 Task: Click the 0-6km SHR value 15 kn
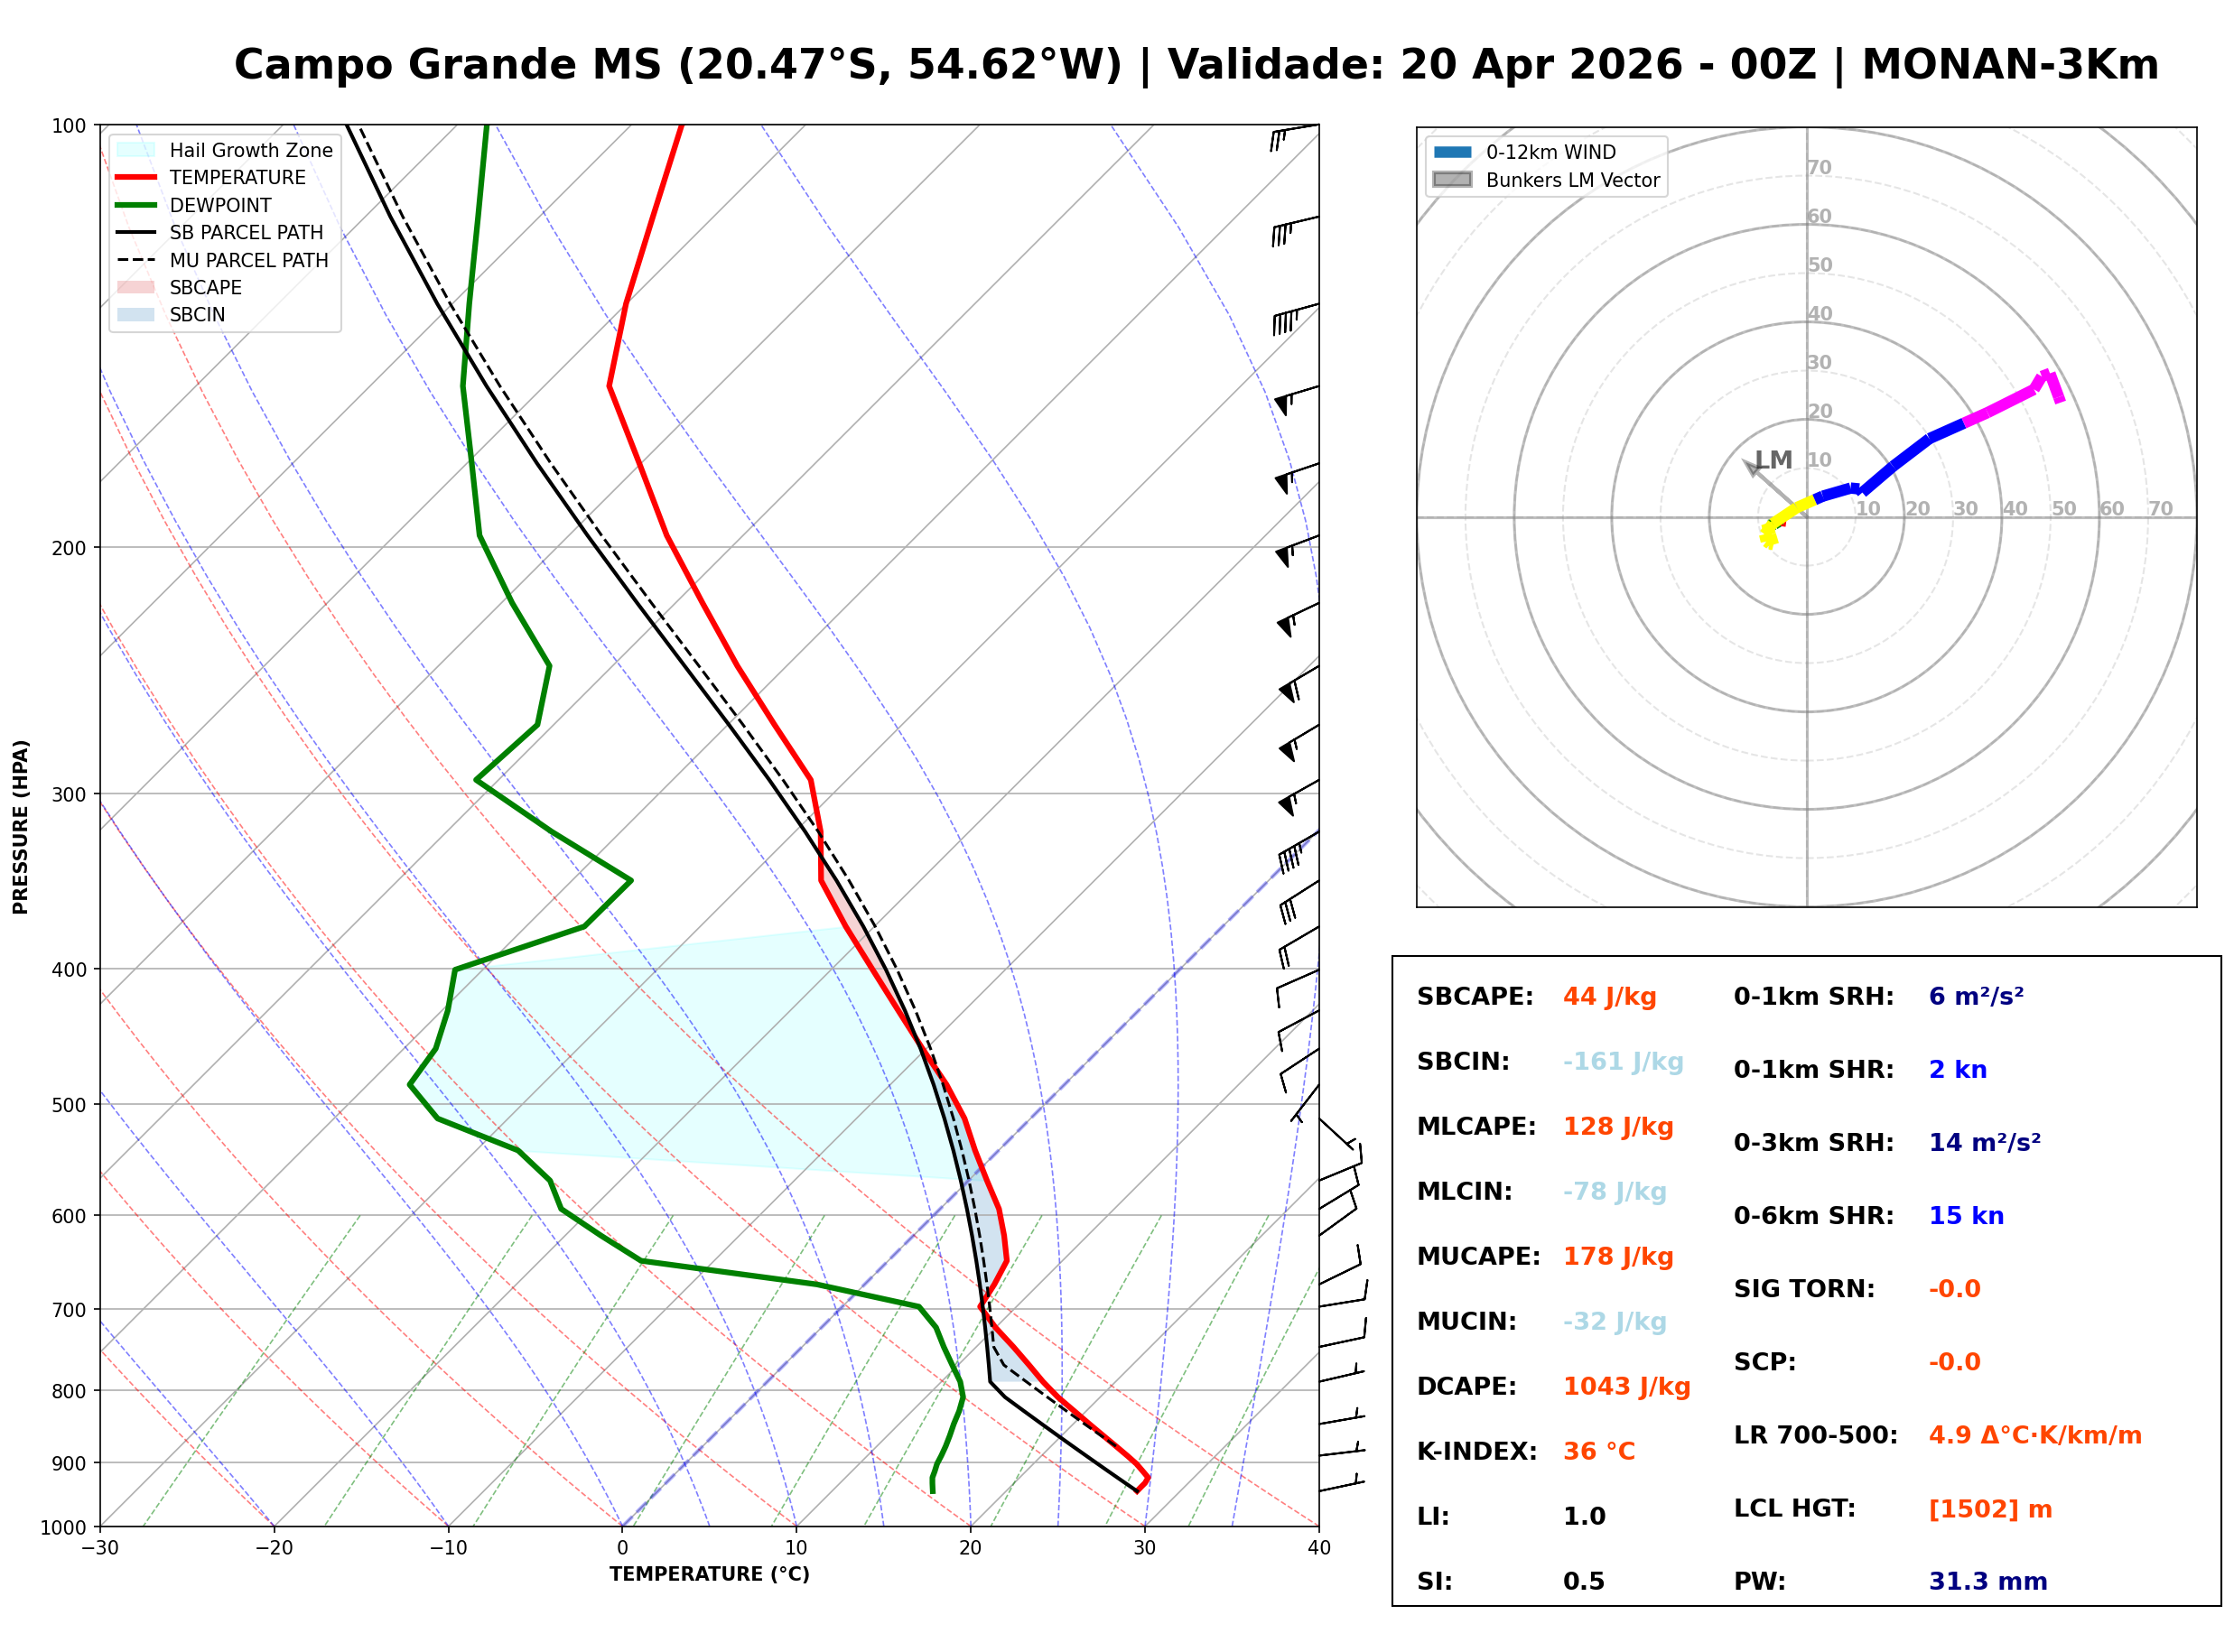[x=1966, y=1216]
